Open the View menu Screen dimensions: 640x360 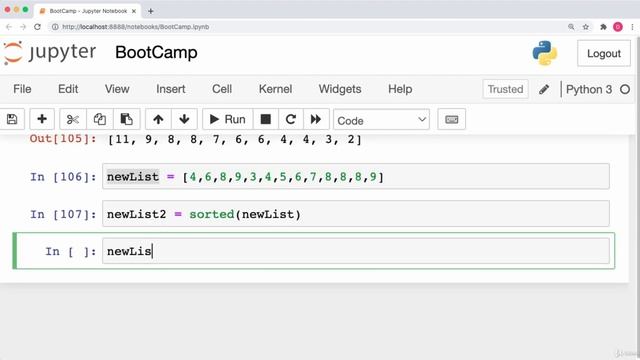[117, 89]
